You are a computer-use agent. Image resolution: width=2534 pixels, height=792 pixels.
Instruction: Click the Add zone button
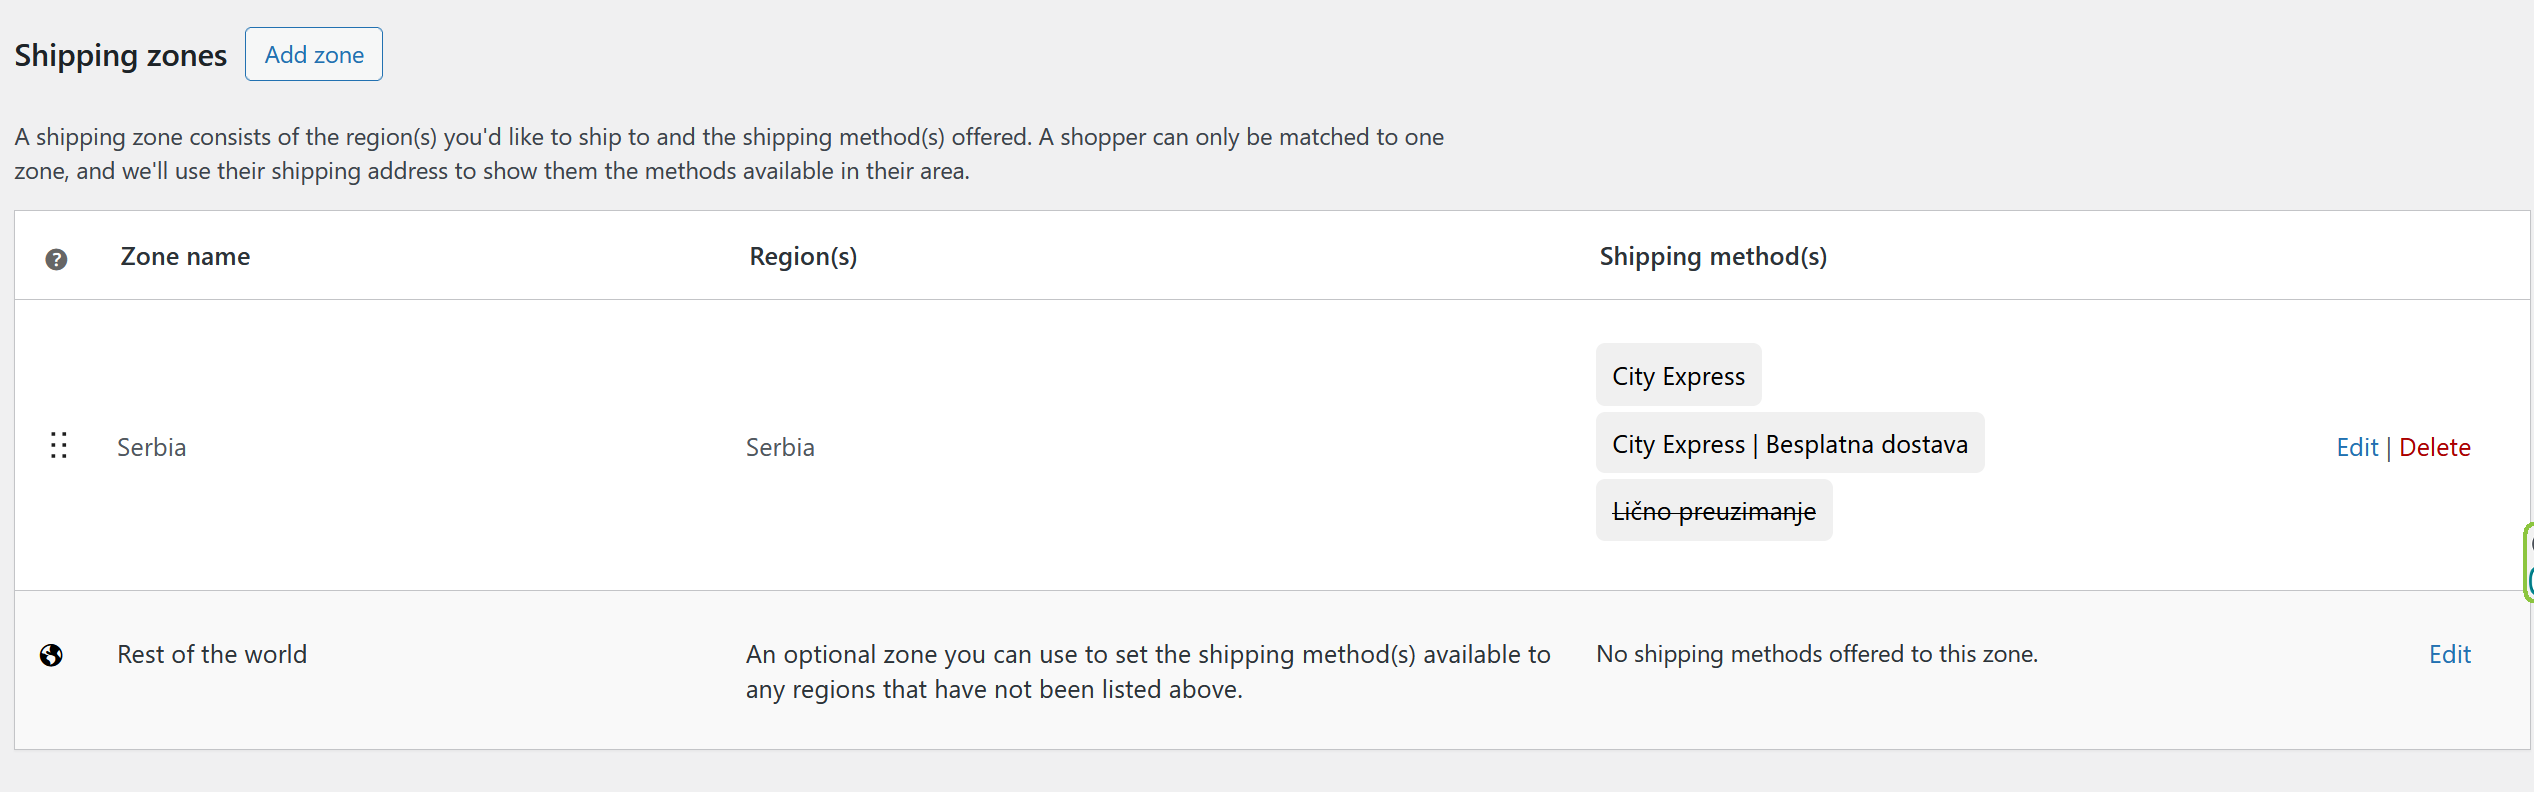[314, 54]
